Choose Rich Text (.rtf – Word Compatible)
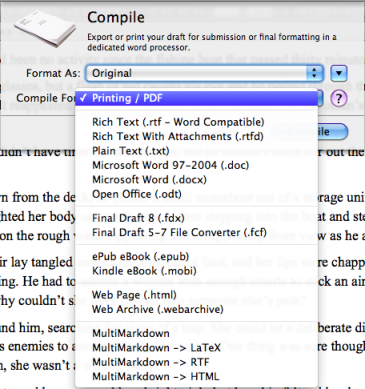The width and height of the screenshot is (365, 389). click(197, 122)
